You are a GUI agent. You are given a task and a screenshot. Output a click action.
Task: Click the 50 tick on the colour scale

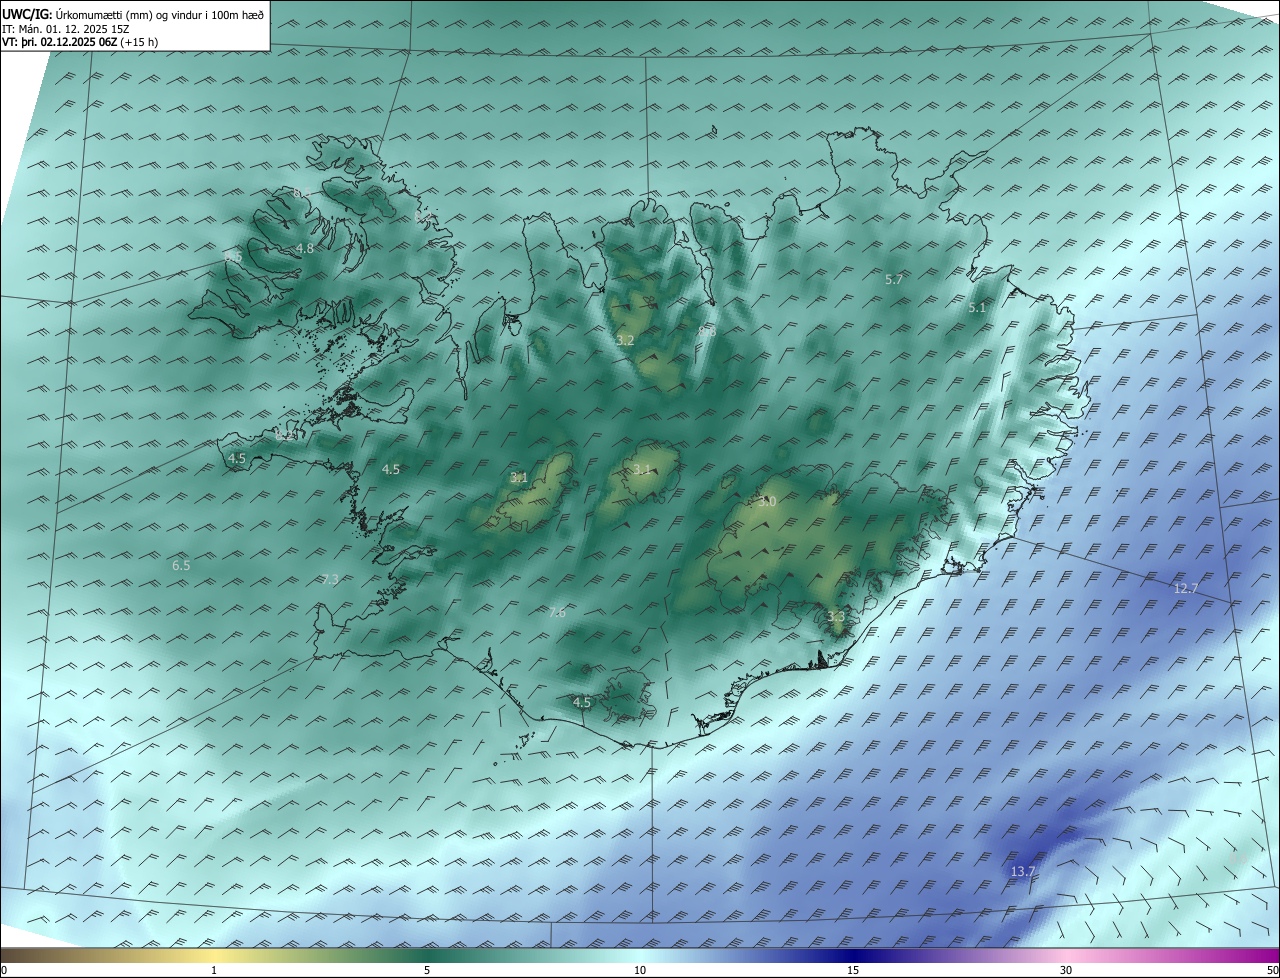pos(1272,970)
